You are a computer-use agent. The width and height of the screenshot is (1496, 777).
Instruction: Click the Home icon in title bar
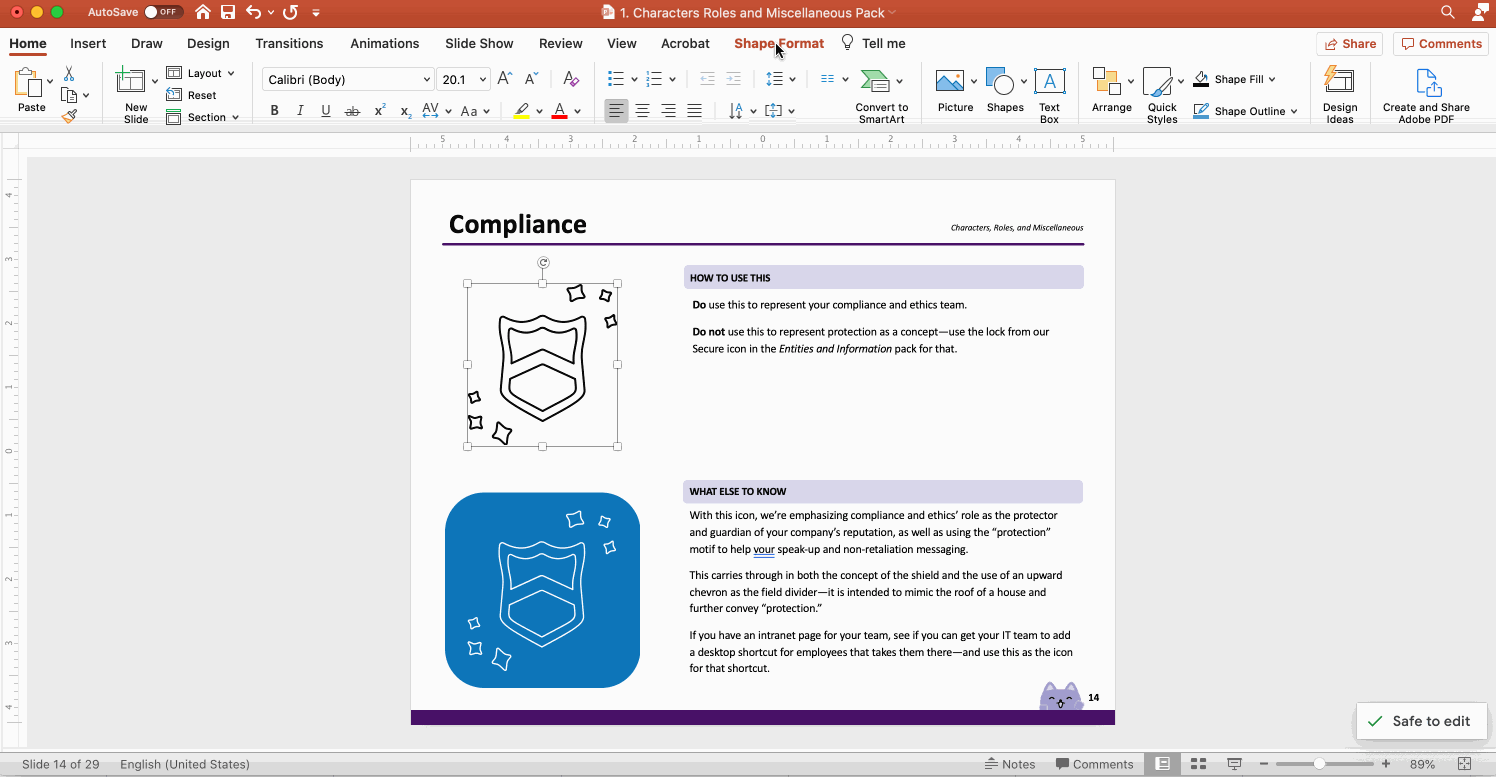203,12
